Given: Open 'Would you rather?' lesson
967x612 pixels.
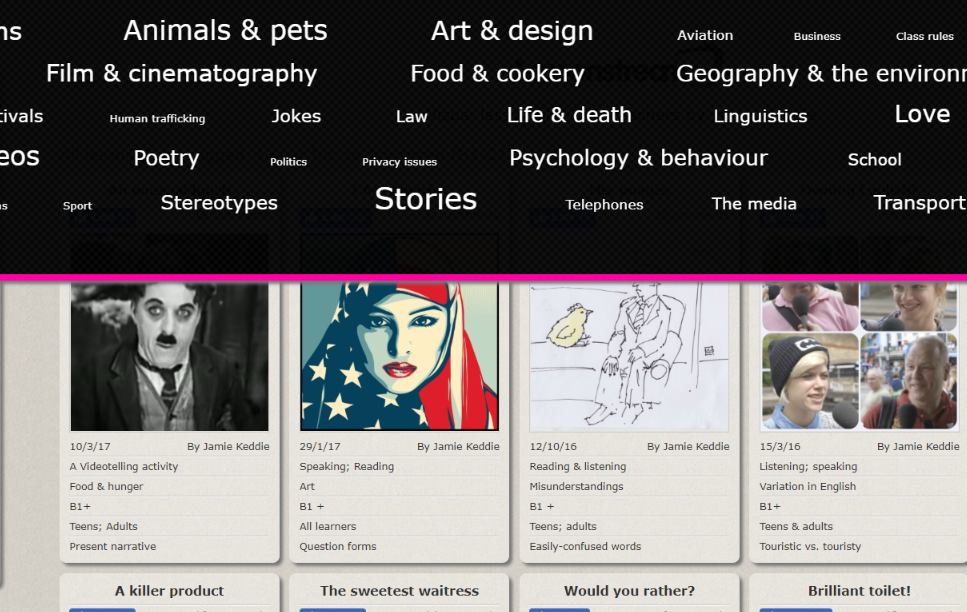Looking at the screenshot, I should [x=629, y=591].
